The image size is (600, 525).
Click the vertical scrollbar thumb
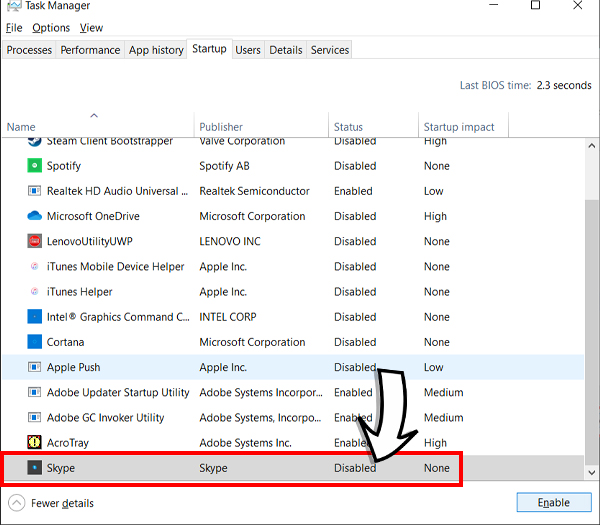592,331
